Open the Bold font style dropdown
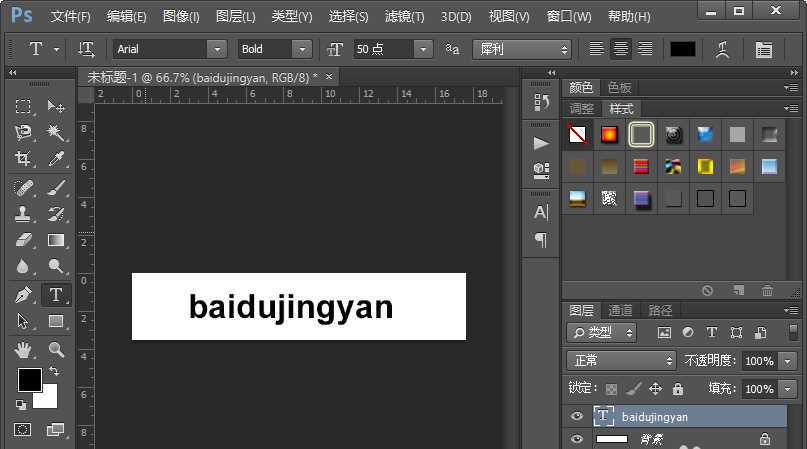Screen dimensions: 807x449 pos(302,49)
